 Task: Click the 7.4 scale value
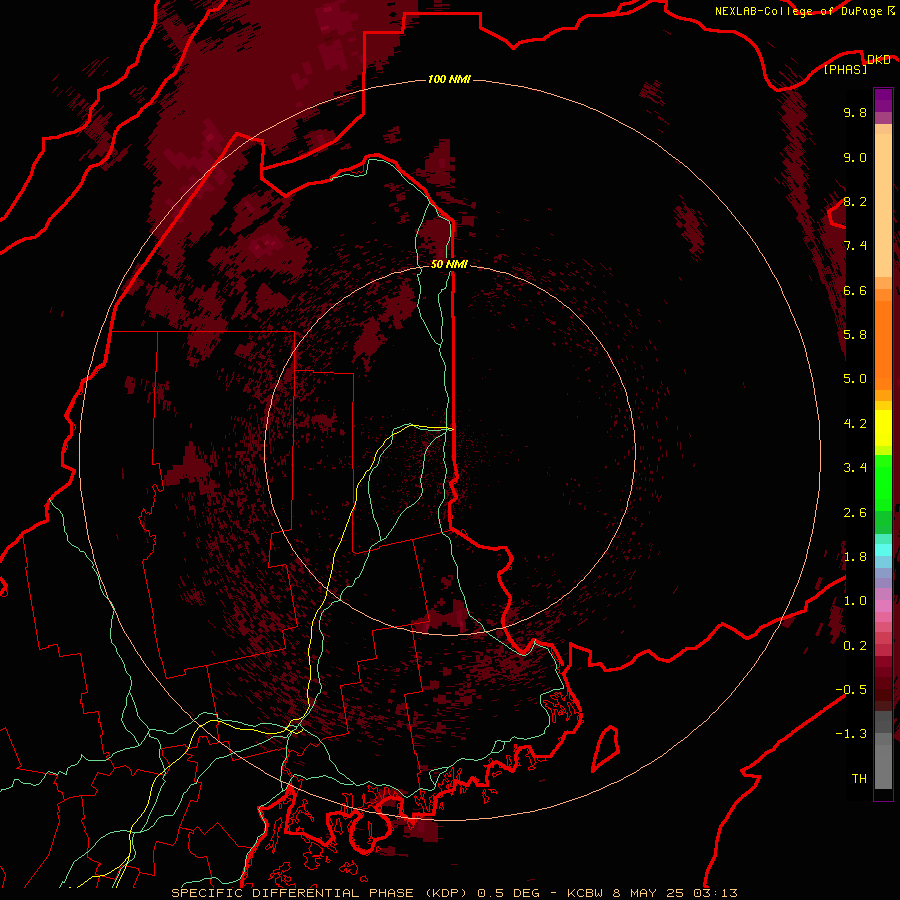pos(855,246)
